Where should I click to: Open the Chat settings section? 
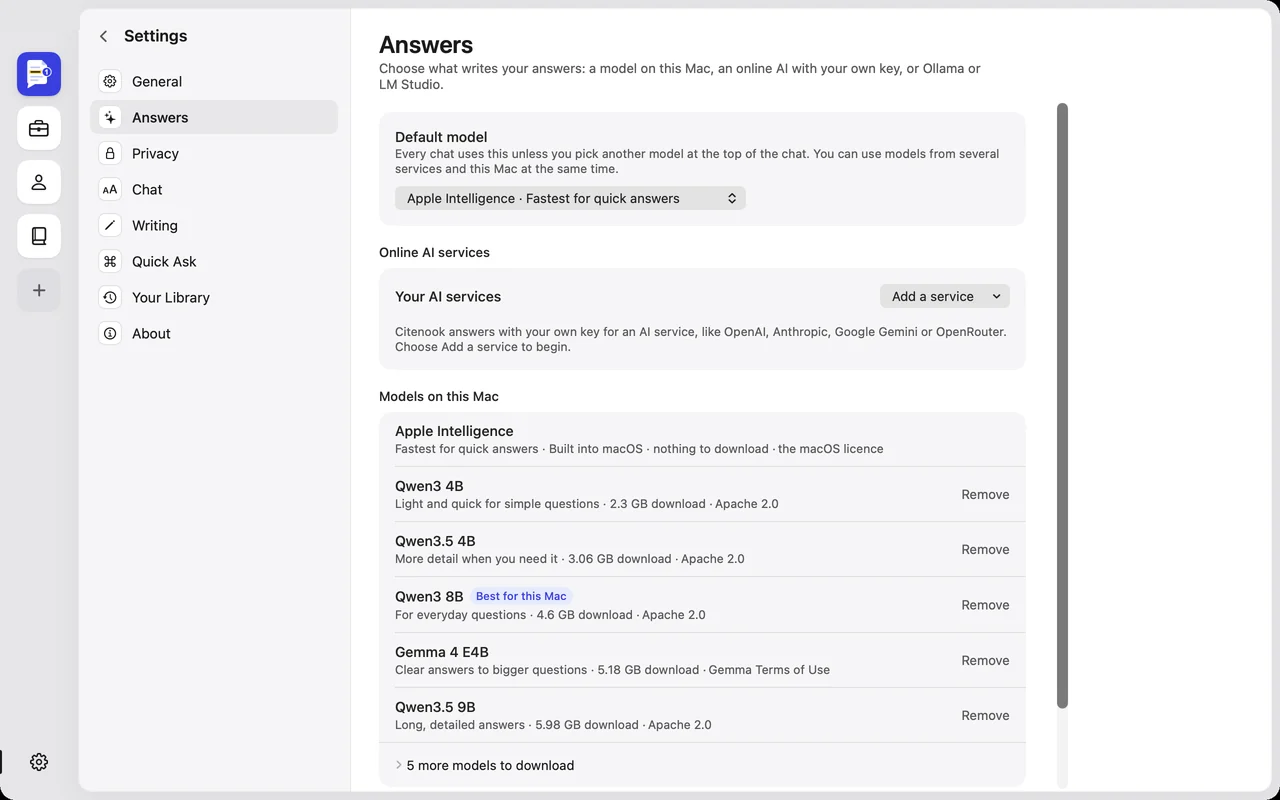click(214, 189)
